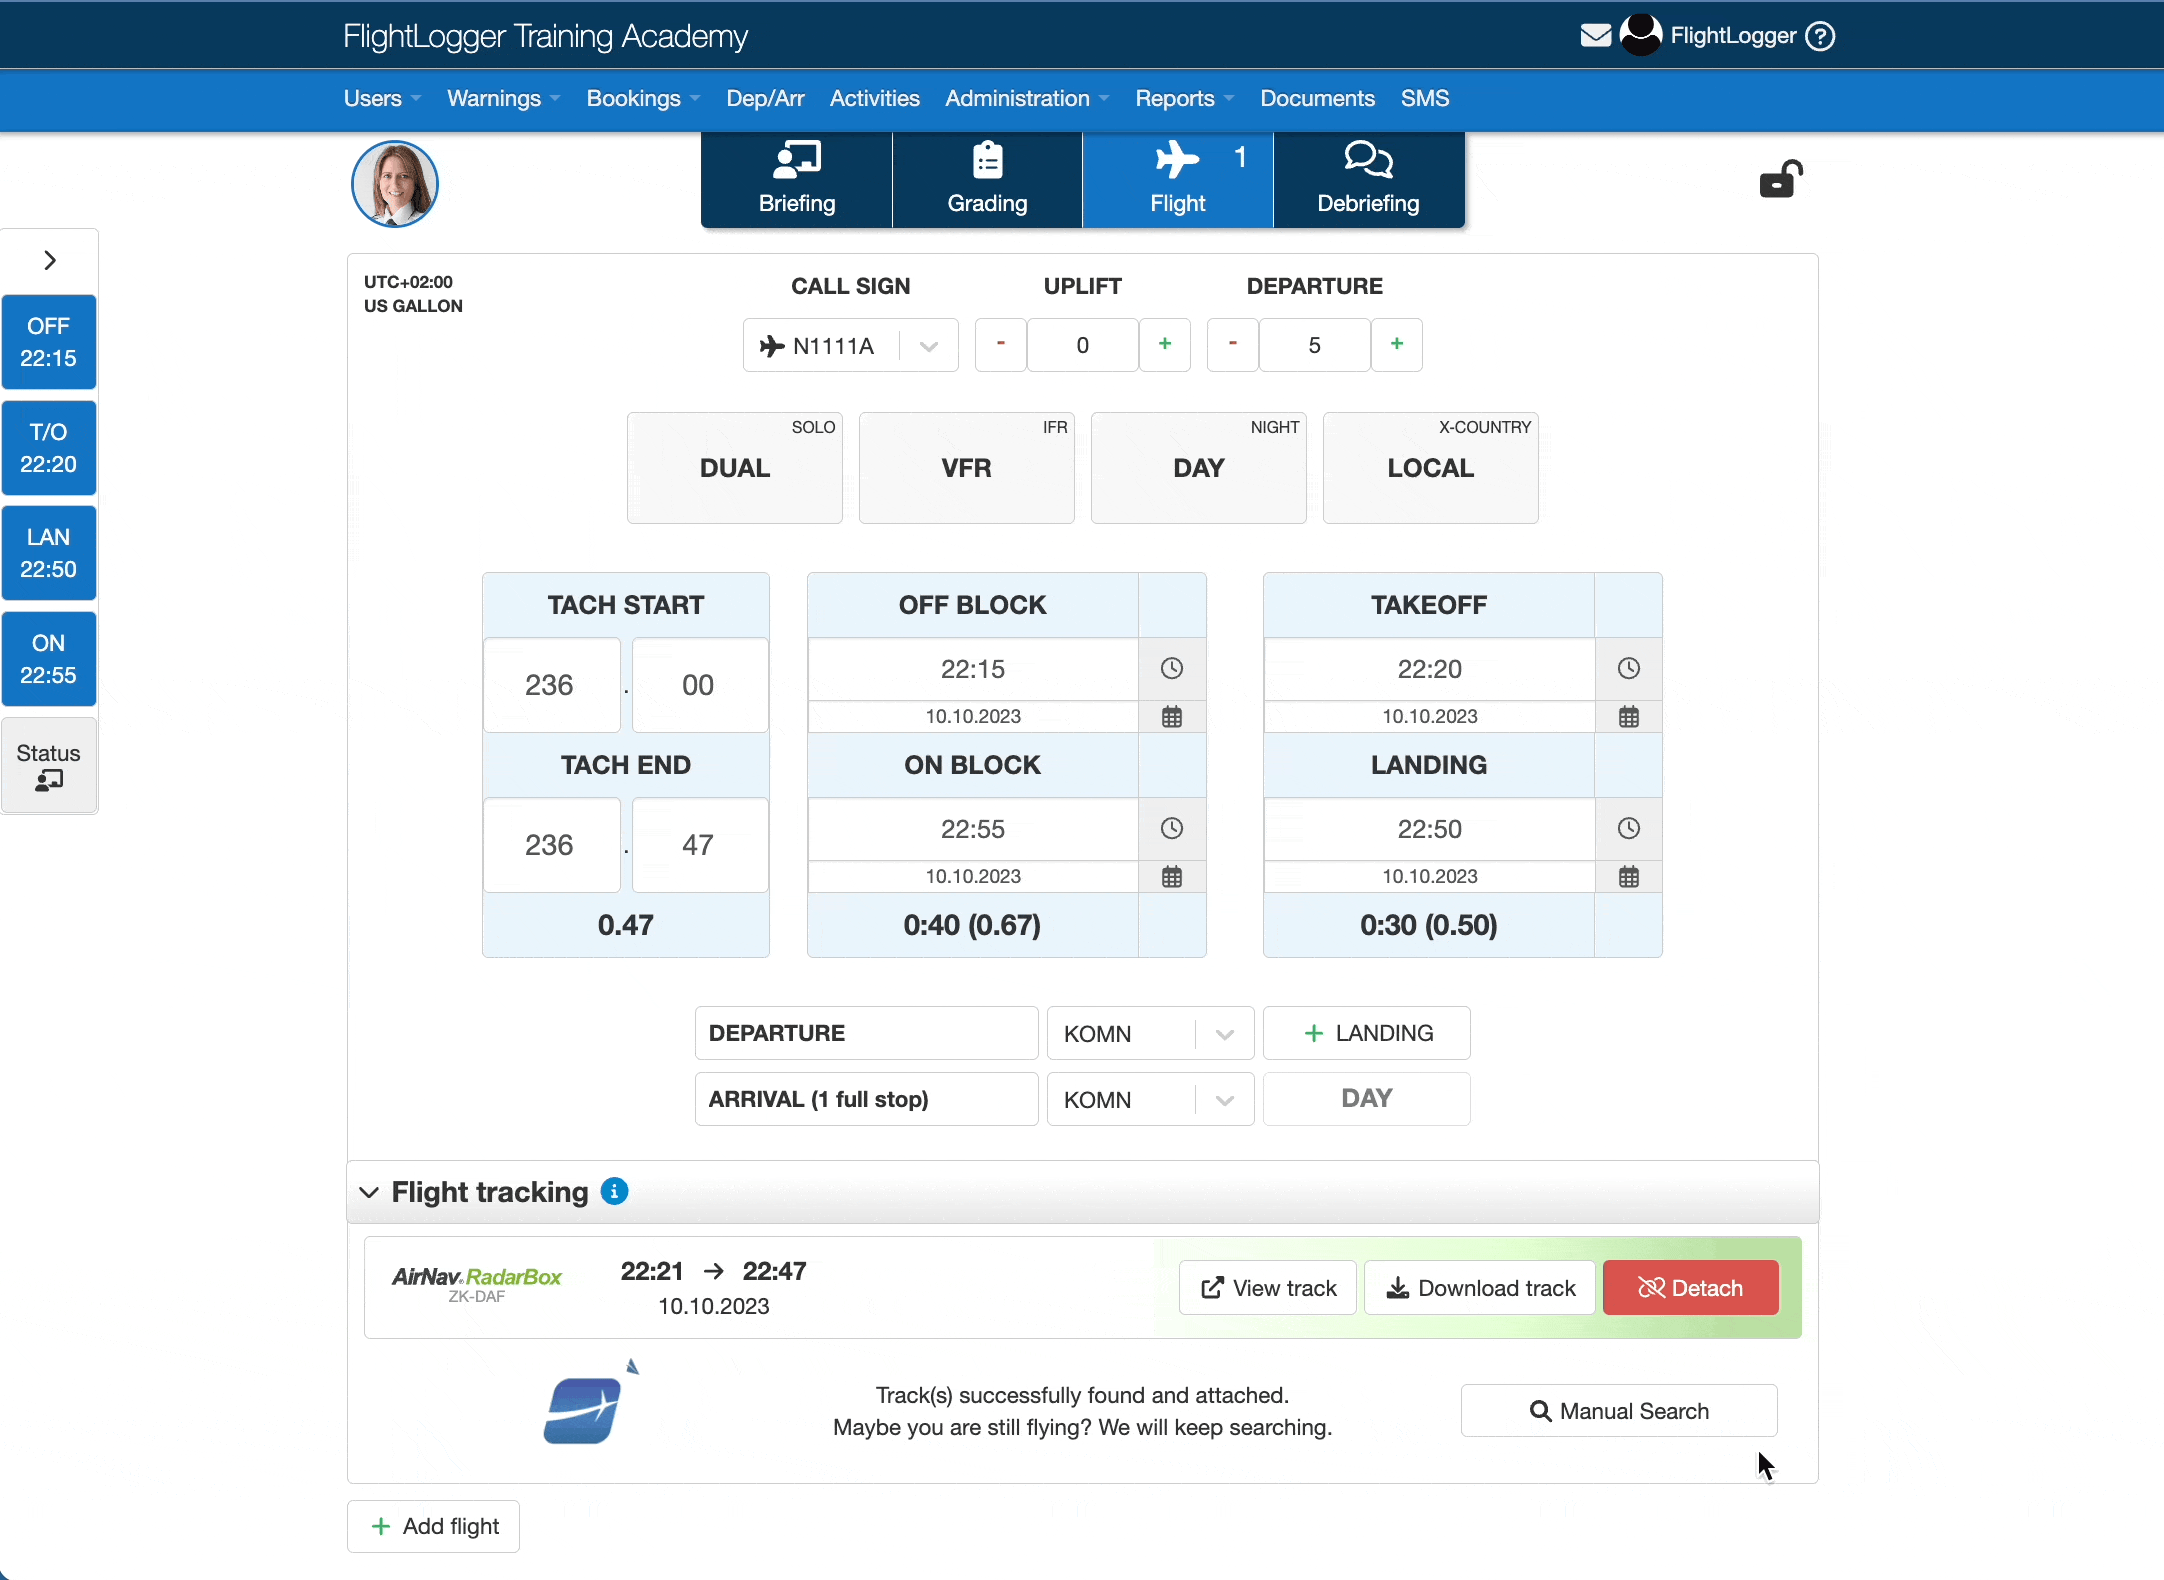This screenshot has width=2164, height=1580.
Task: Toggle the DAY setting
Action: point(1198,467)
